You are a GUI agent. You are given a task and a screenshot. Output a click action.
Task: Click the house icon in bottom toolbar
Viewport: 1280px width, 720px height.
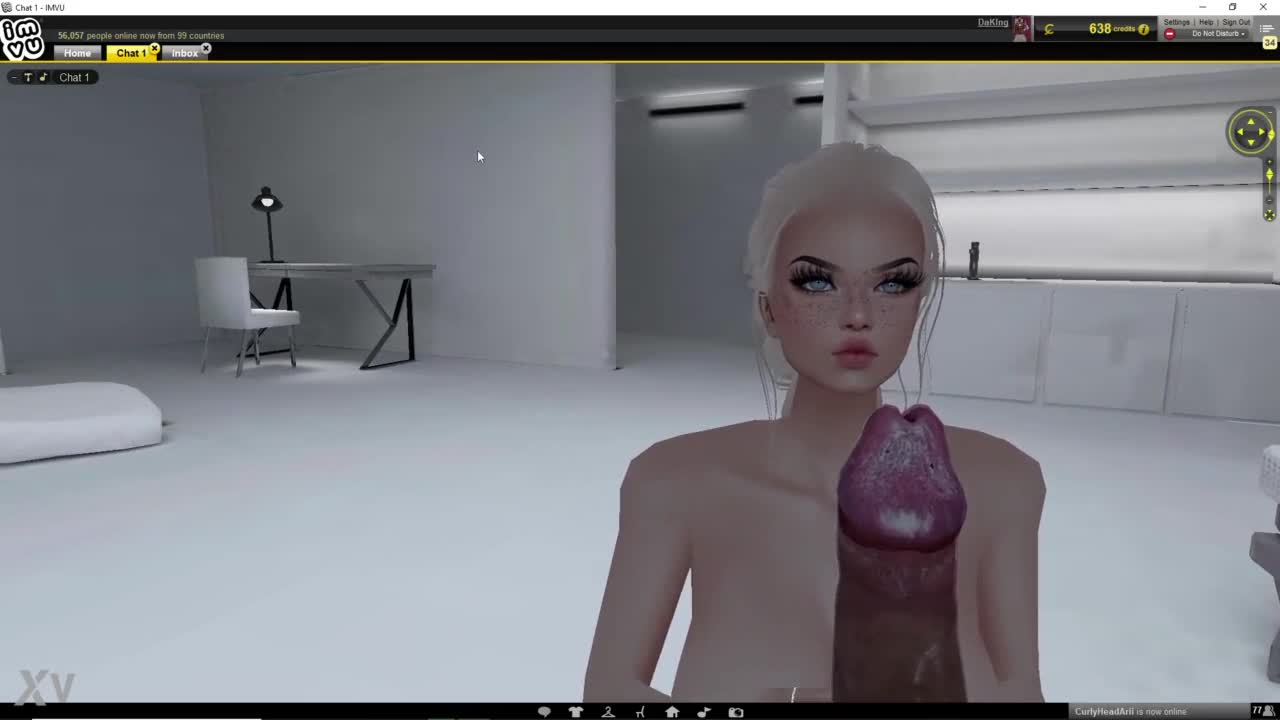[672, 712]
